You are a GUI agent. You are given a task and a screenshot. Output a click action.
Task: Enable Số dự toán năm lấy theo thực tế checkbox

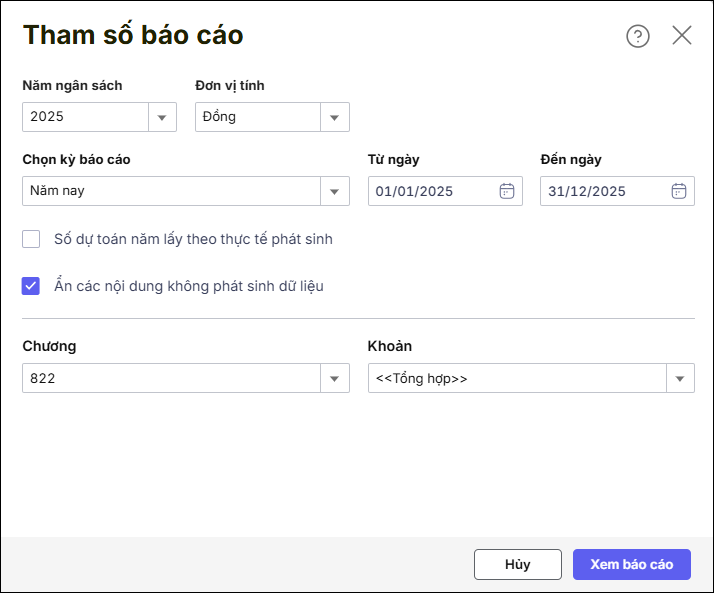(x=31, y=239)
